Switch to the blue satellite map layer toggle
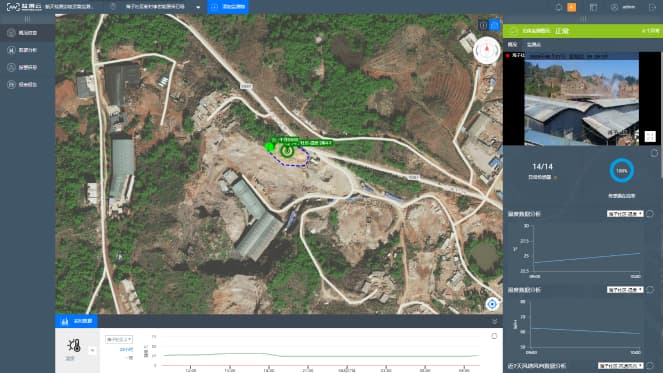Viewport: 663px width, 373px height. [x=494, y=25]
